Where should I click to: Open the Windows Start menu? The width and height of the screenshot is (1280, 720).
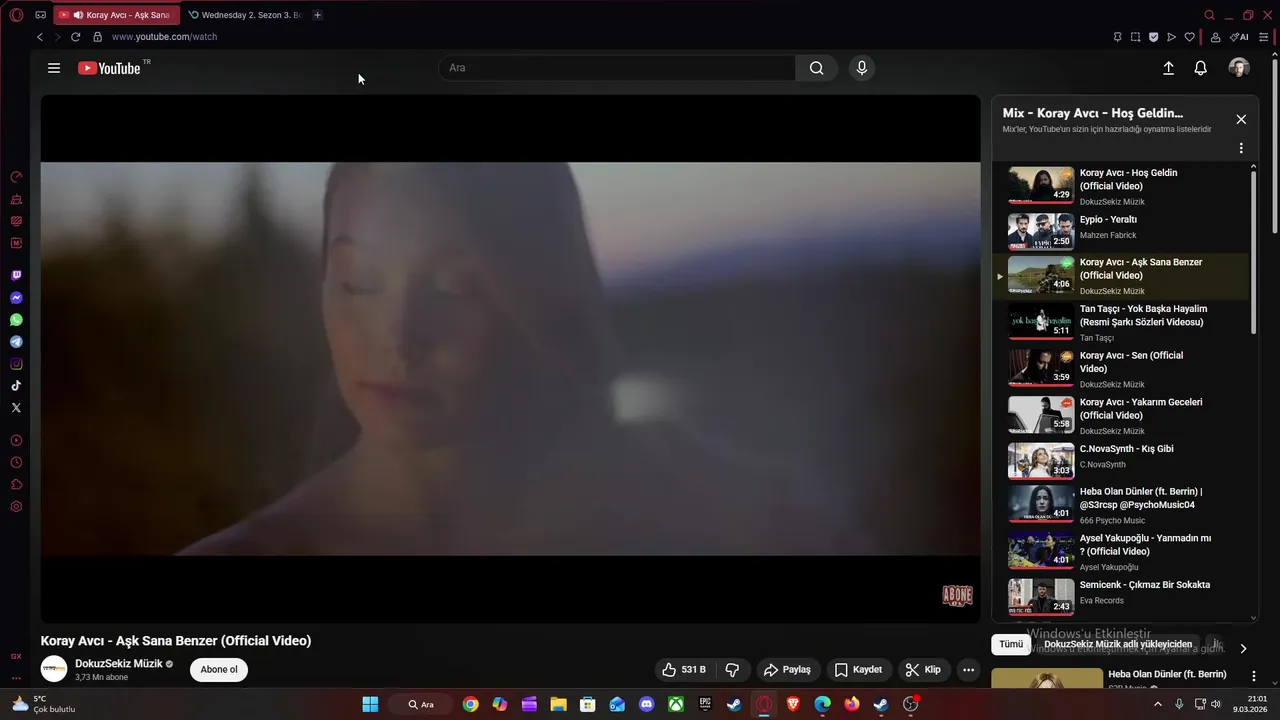coord(370,704)
